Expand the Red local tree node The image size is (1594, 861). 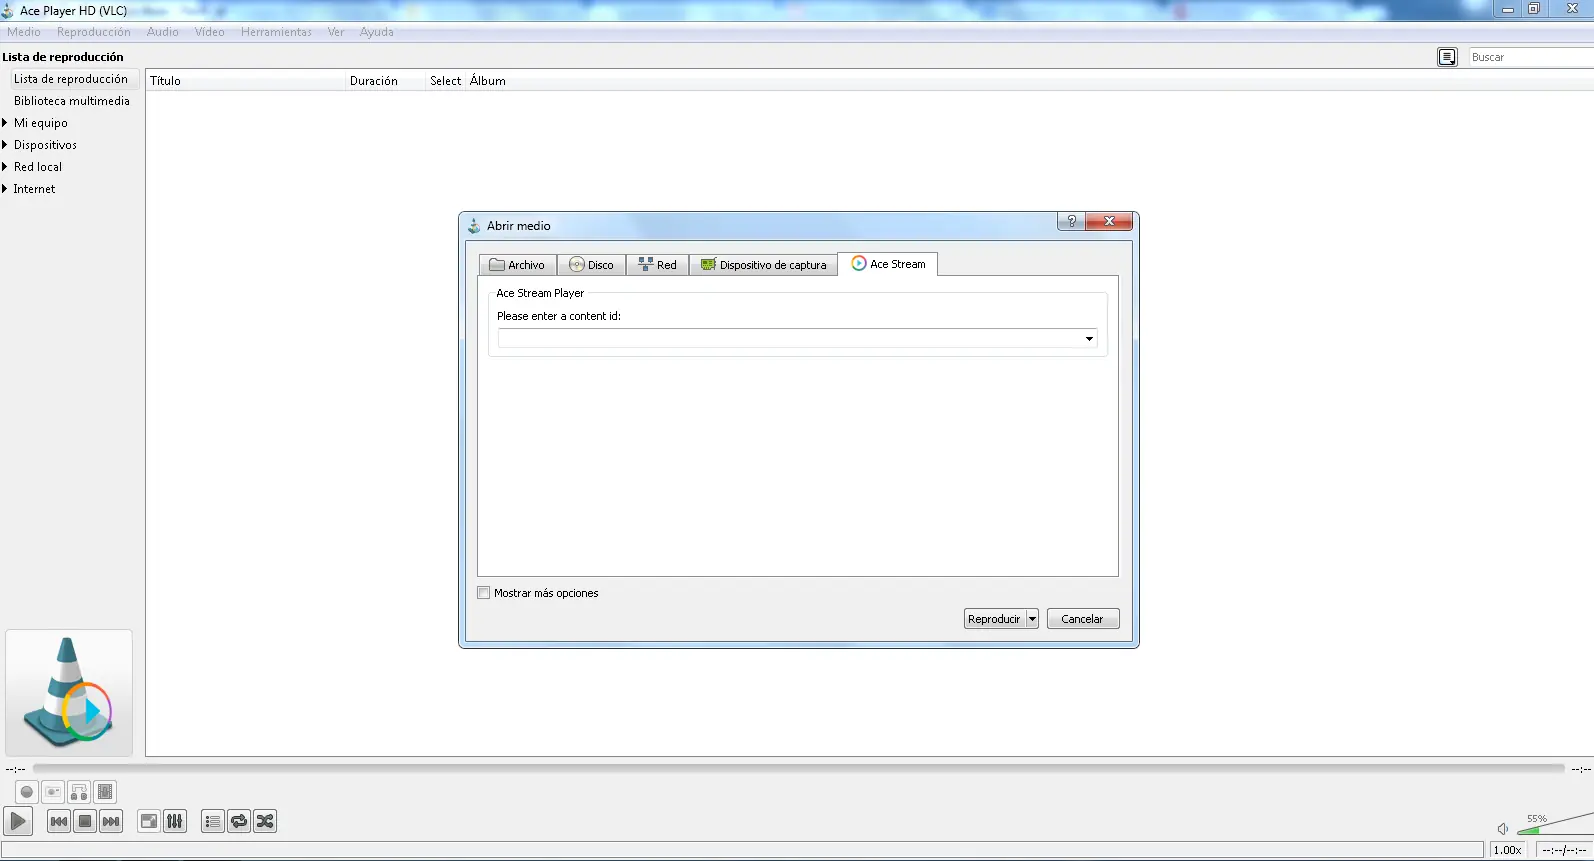[x=5, y=167]
